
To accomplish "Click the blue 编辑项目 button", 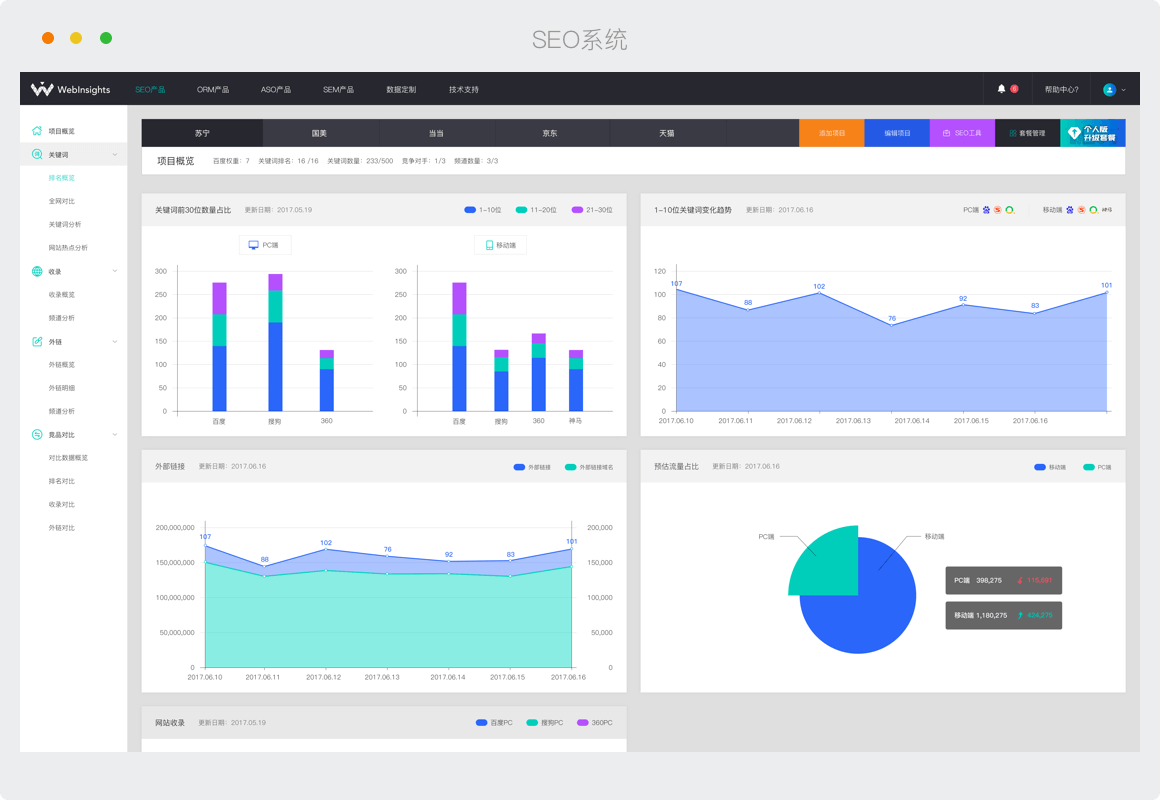I will 897,133.
